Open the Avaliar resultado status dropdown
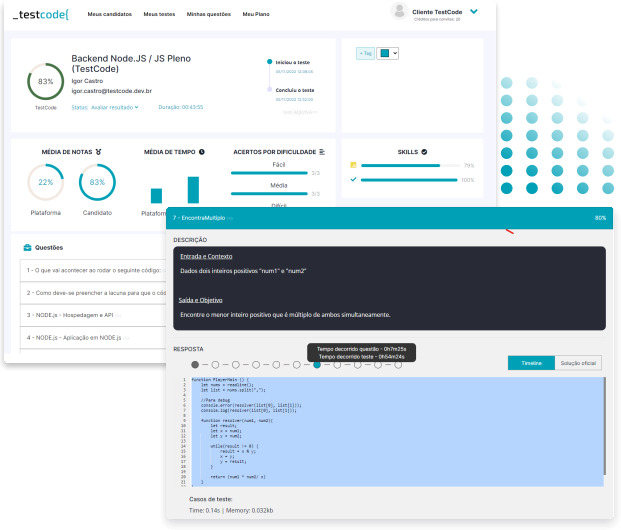The width and height of the screenshot is (621, 530). pyautogui.click(x=114, y=106)
